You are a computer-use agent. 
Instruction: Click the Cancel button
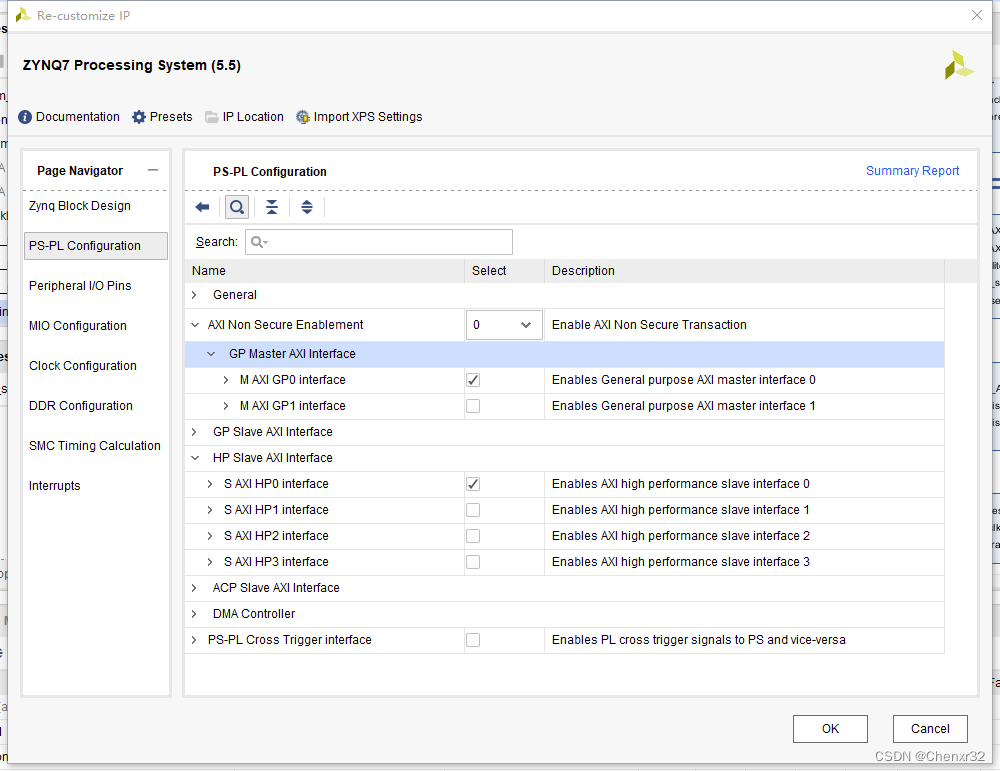click(930, 729)
